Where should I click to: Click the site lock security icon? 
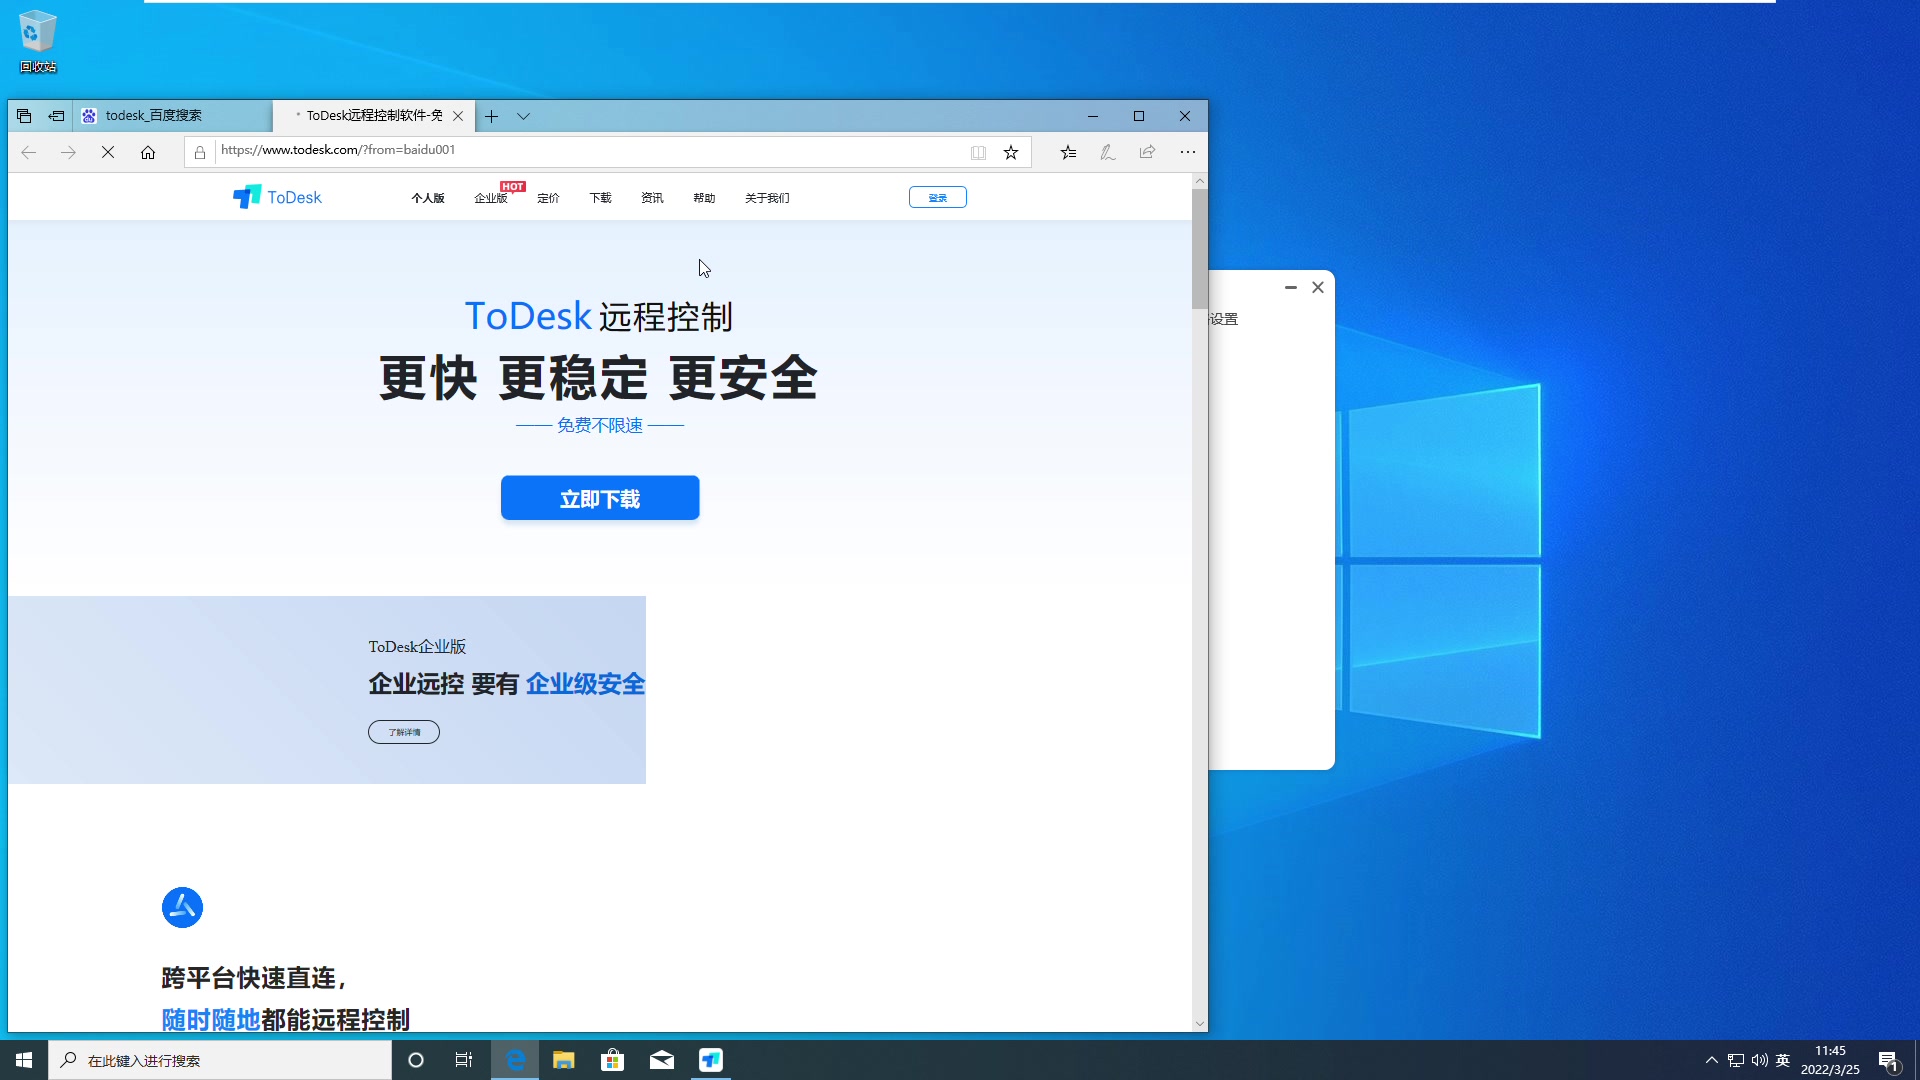tap(200, 152)
